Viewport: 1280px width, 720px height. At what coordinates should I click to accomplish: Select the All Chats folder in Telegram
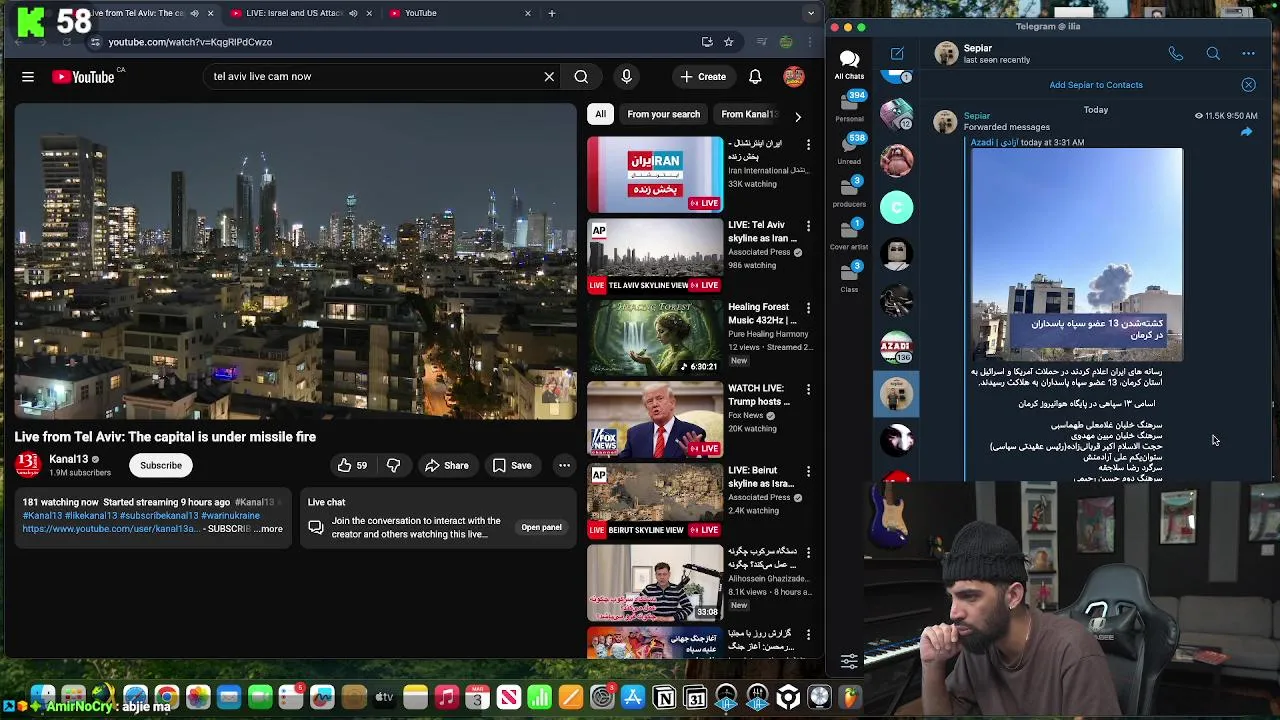849,64
